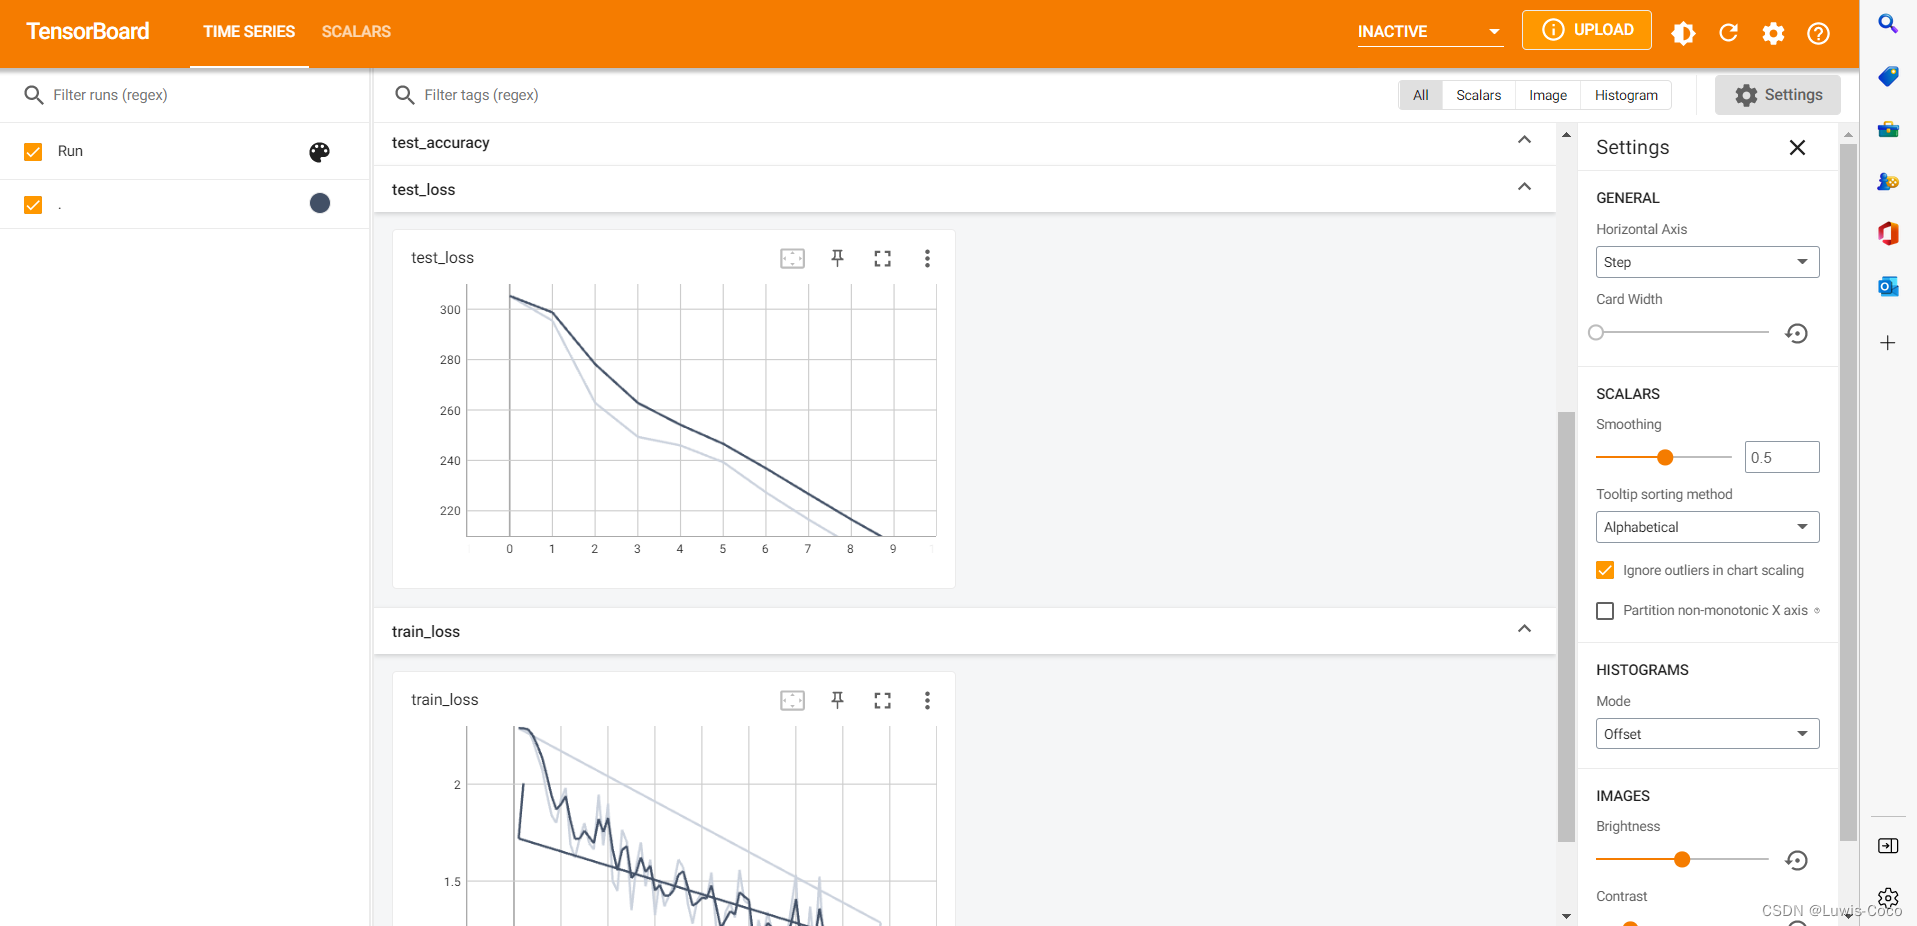The image size is (1917, 926).
Task: Expand the test_accuracy section
Action: click(x=1524, y=140)
